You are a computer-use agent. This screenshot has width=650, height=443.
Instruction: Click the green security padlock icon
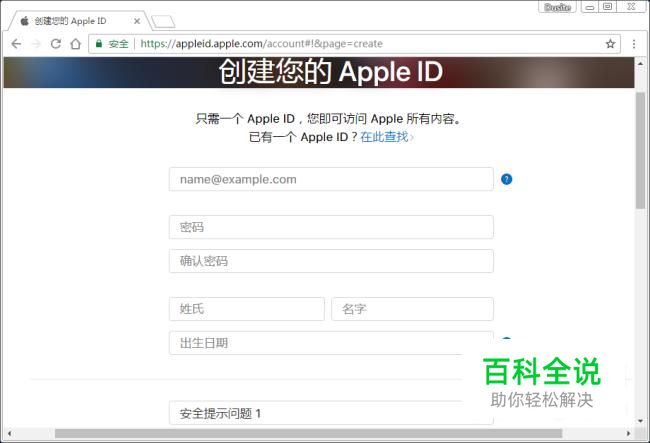click(99, 44)
